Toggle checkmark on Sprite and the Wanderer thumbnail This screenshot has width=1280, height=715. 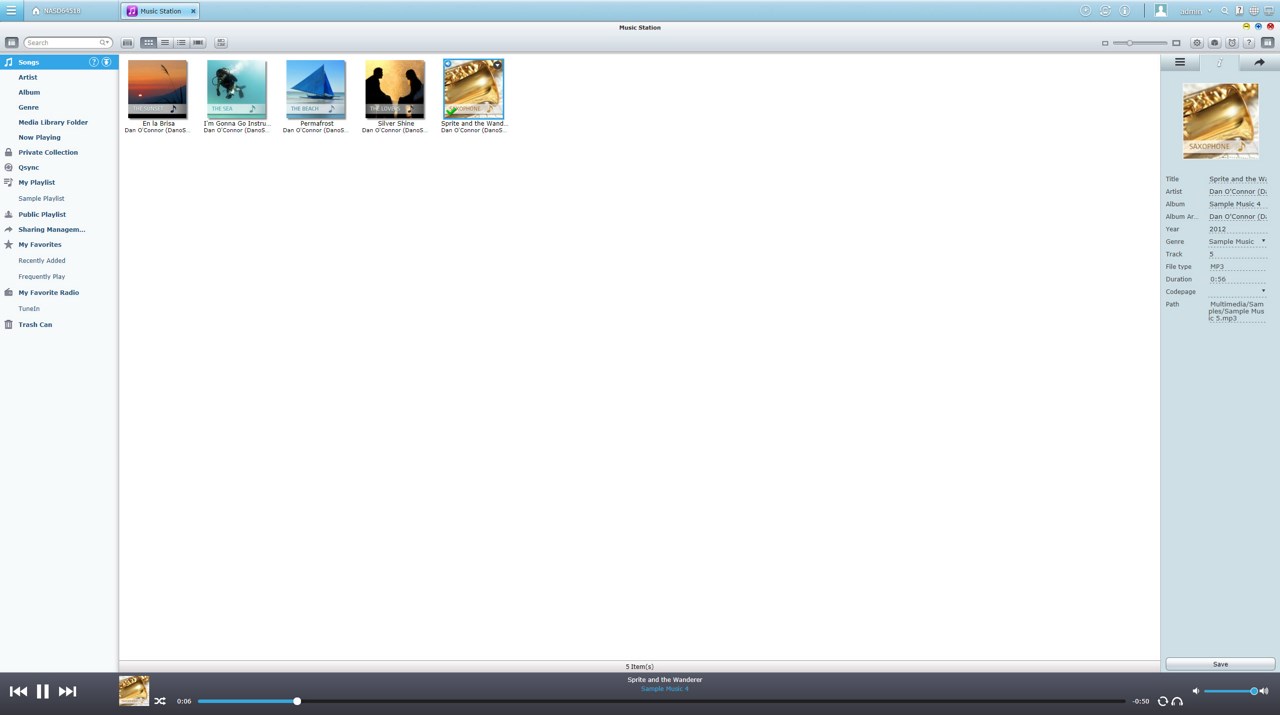[x=452, y=112]
